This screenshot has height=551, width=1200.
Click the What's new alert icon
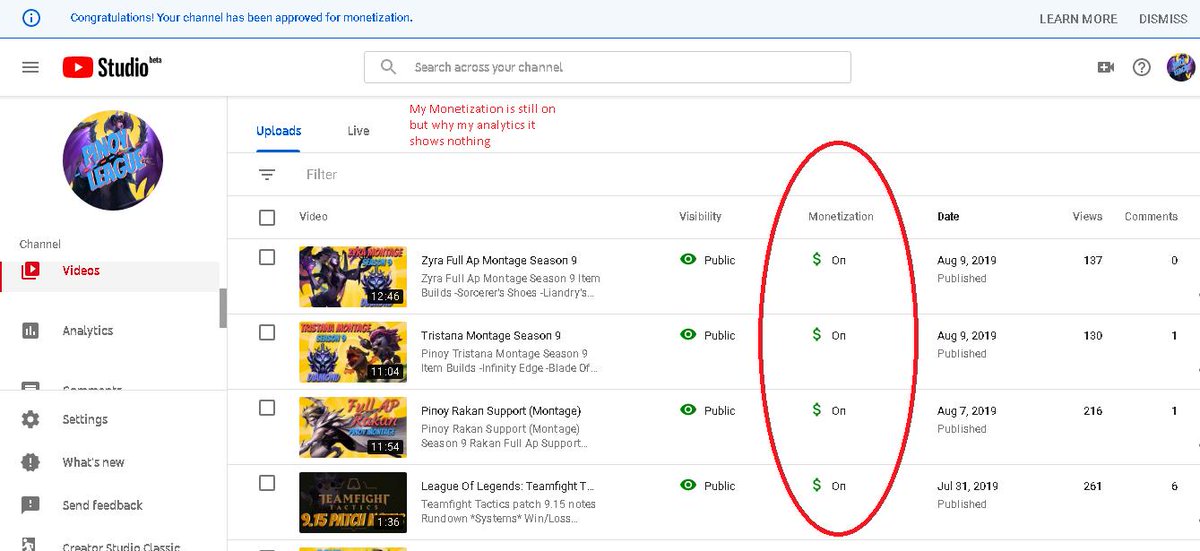(30, 462)
